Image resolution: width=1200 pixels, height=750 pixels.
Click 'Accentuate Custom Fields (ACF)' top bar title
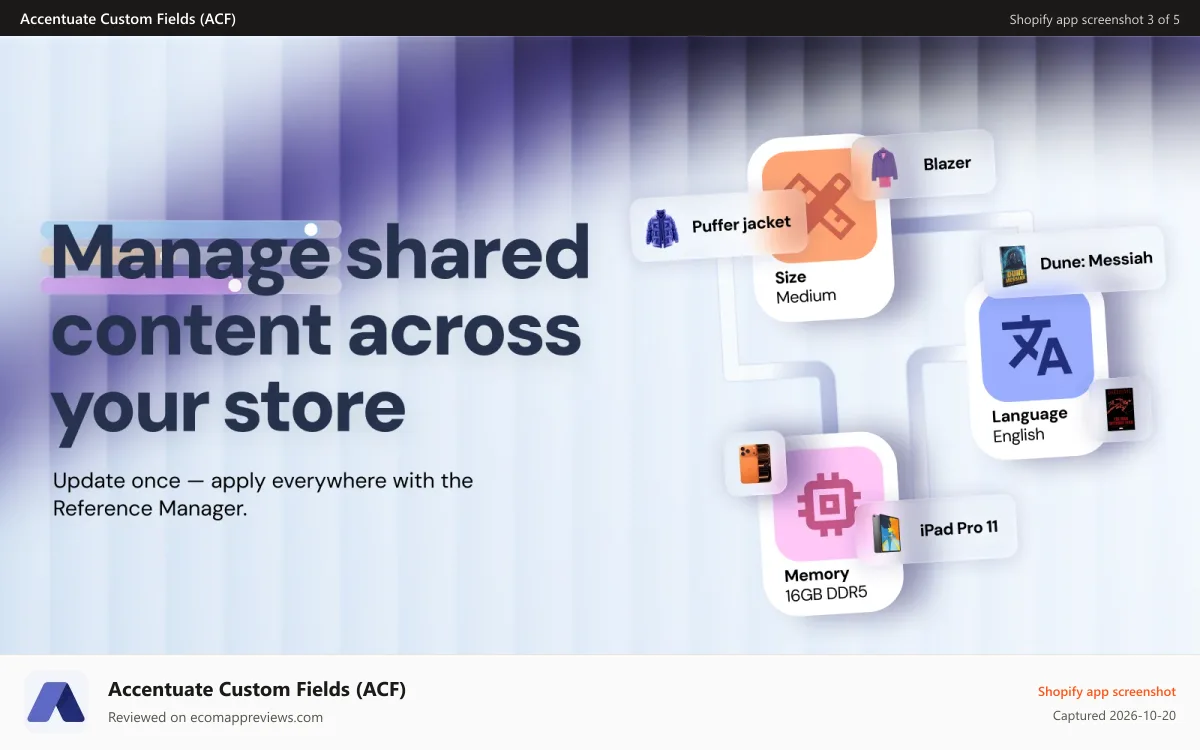click(x=128, y=19)
